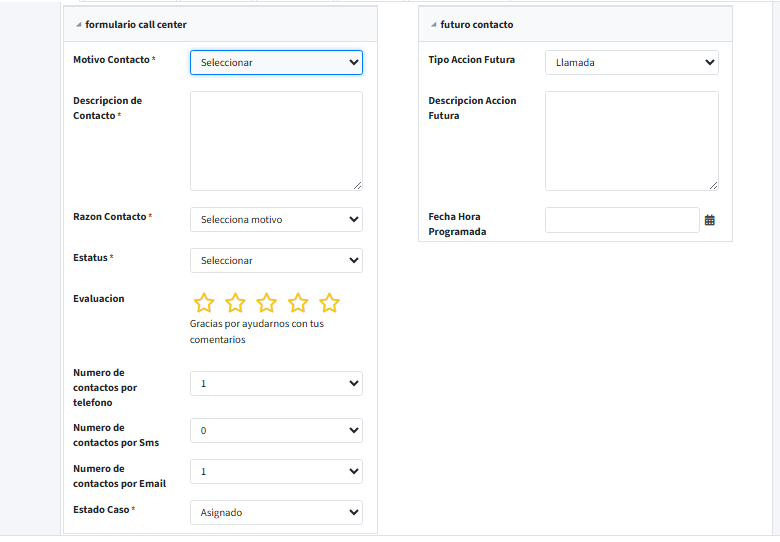Open the Tipo Accion Futura dropdown

point(631,62)
